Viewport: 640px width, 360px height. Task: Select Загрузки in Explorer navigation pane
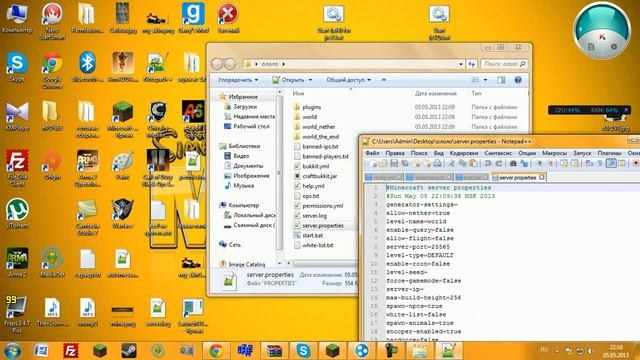[x=240, y=107]
